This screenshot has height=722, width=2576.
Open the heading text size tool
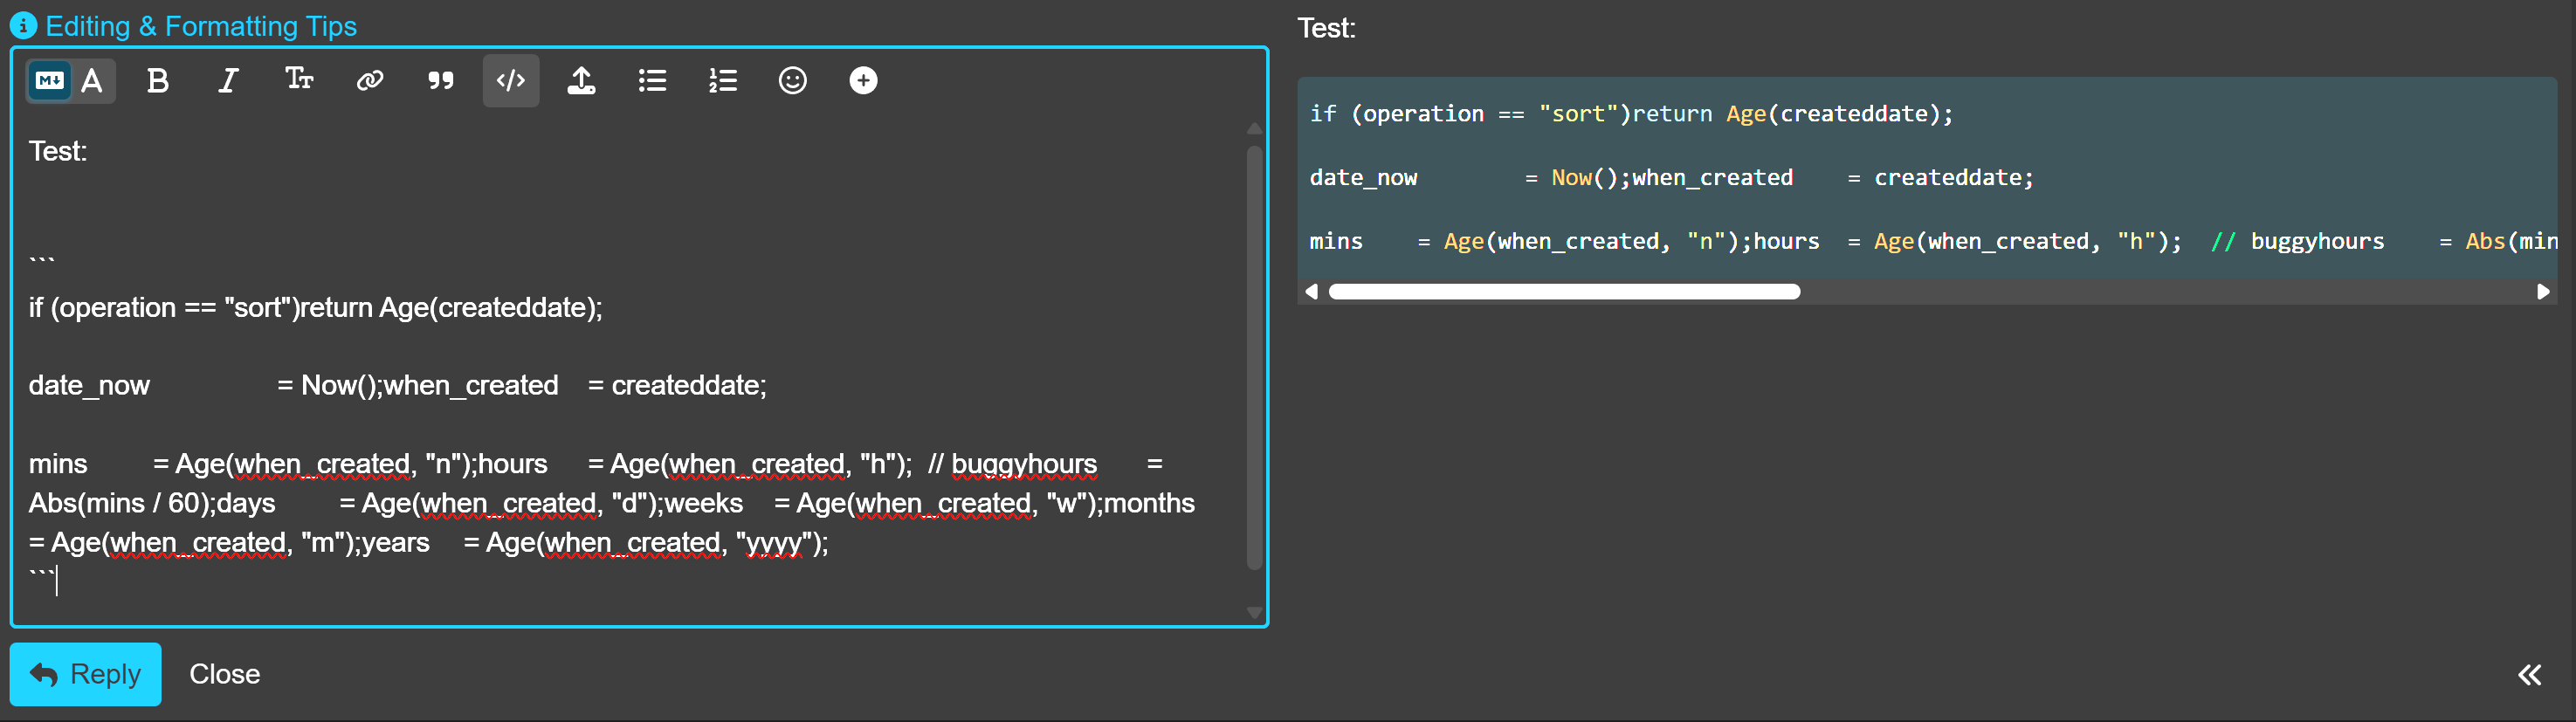(x=299, y=80)
